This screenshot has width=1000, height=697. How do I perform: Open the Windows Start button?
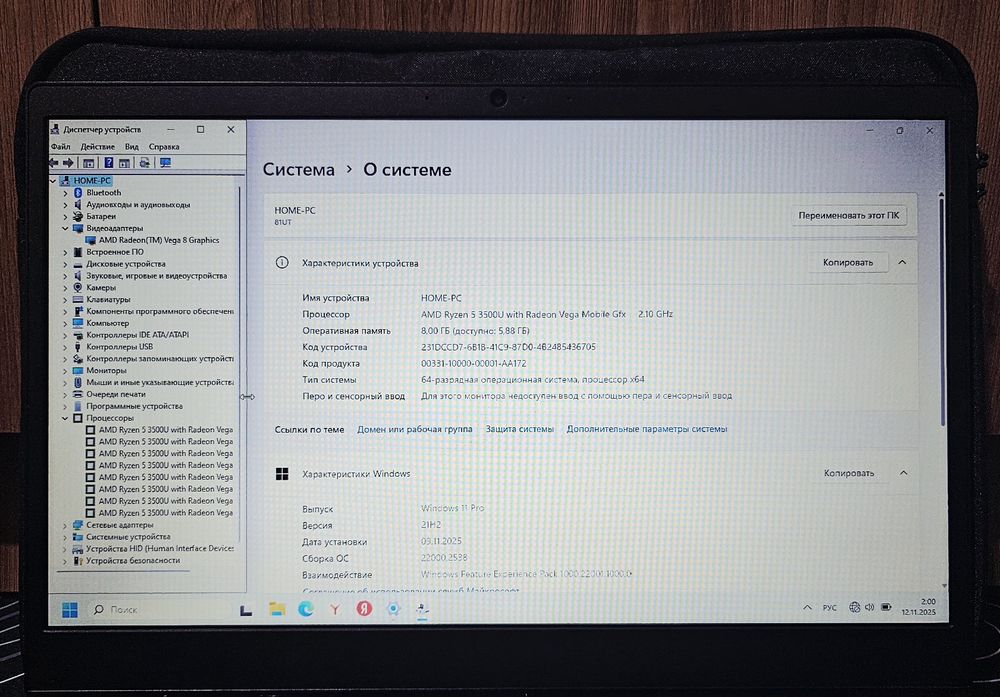pos(70,610)
